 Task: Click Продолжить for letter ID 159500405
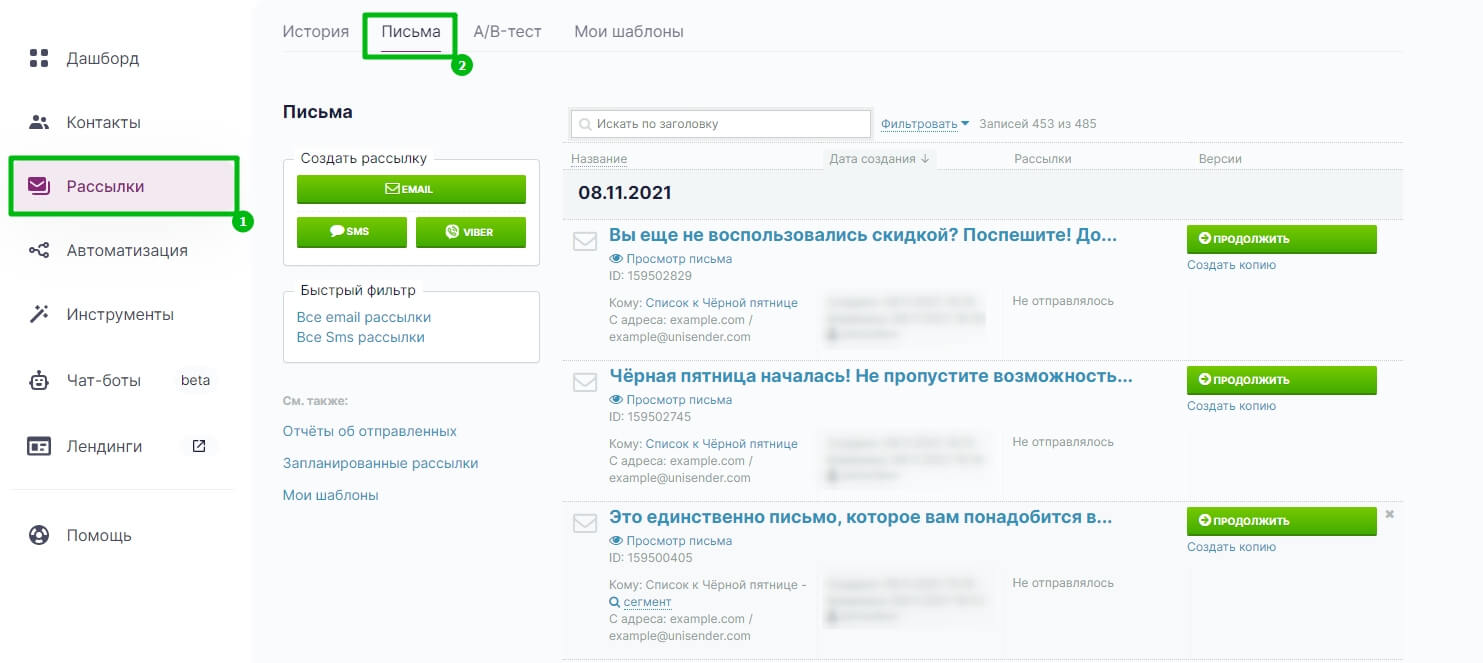point(1282,521)
